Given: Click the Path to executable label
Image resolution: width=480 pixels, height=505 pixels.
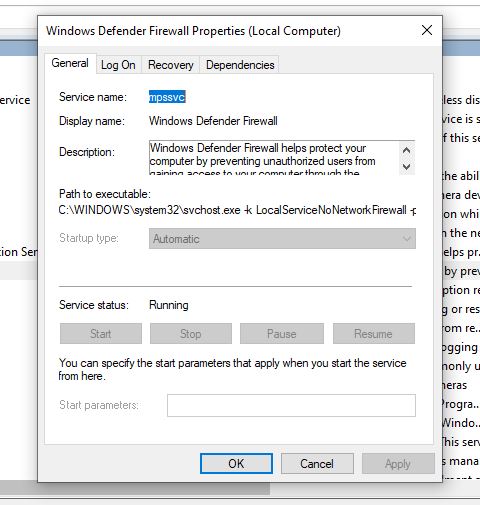Looking at the screenshot, I should (105, 194).
